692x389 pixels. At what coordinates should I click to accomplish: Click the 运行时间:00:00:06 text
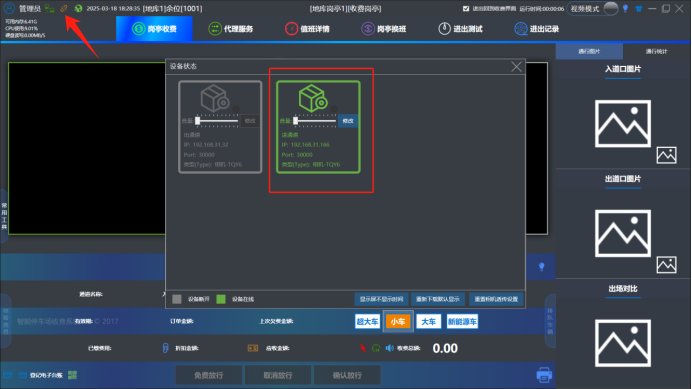pyautogui.click(x=542, y=8)
